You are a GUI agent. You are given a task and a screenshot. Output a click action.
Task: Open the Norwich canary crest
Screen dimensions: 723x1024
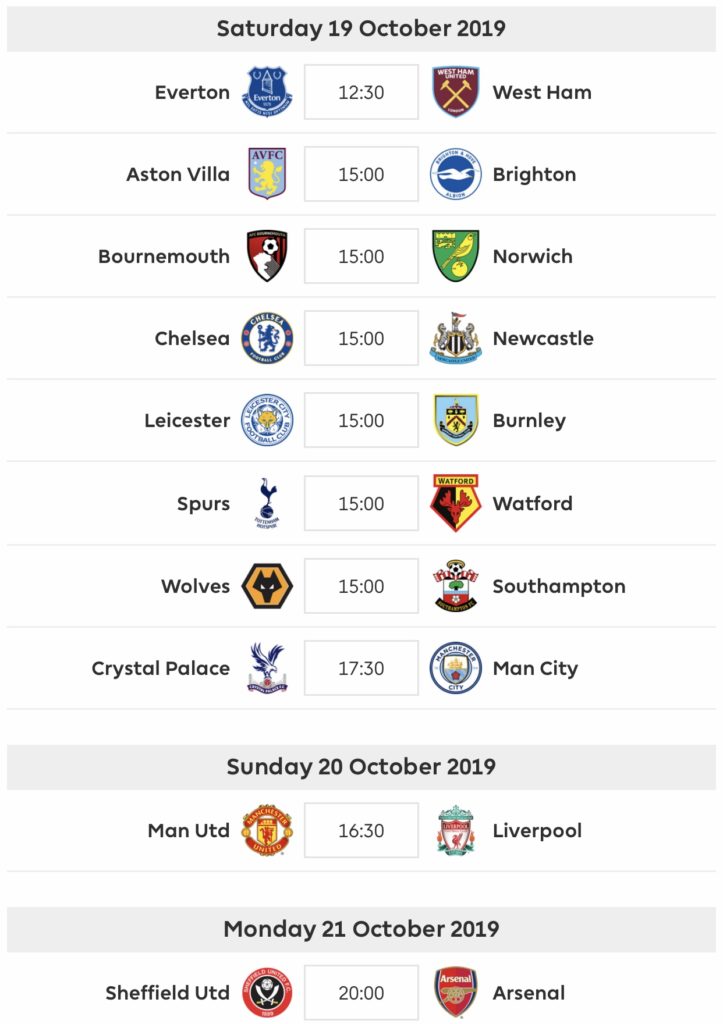click(456, 256)
